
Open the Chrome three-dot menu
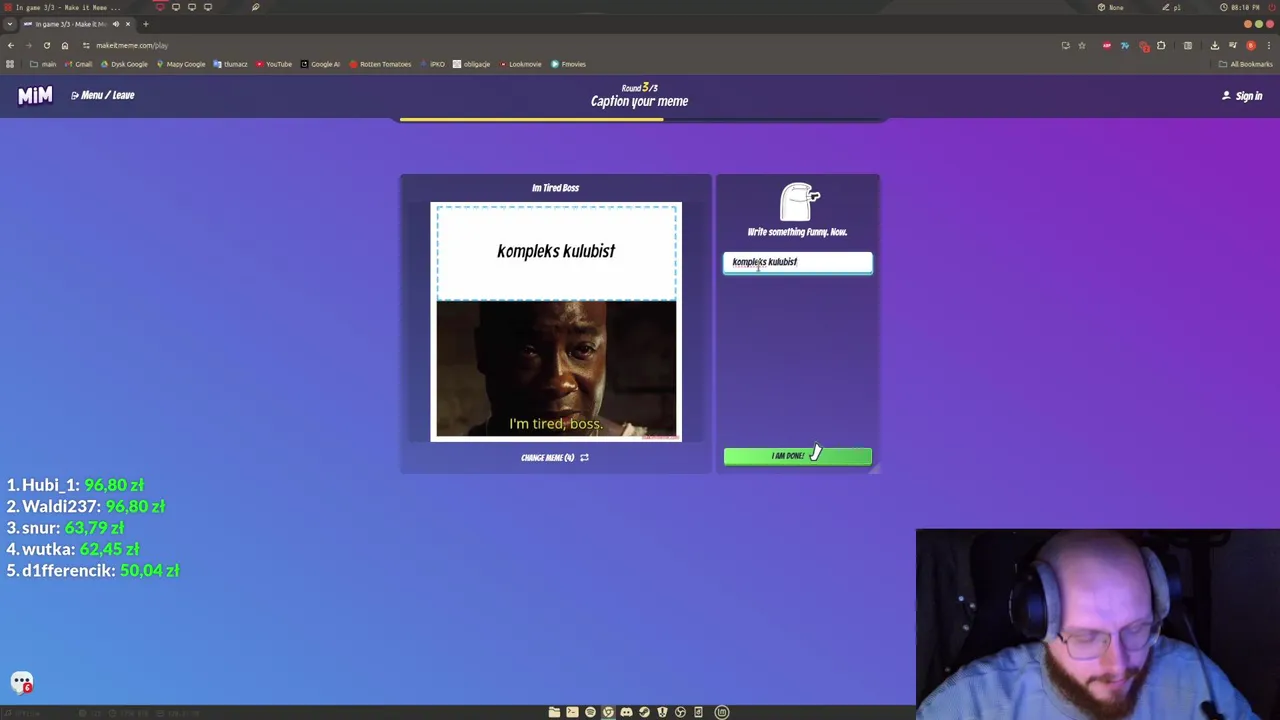(1269, 45)
